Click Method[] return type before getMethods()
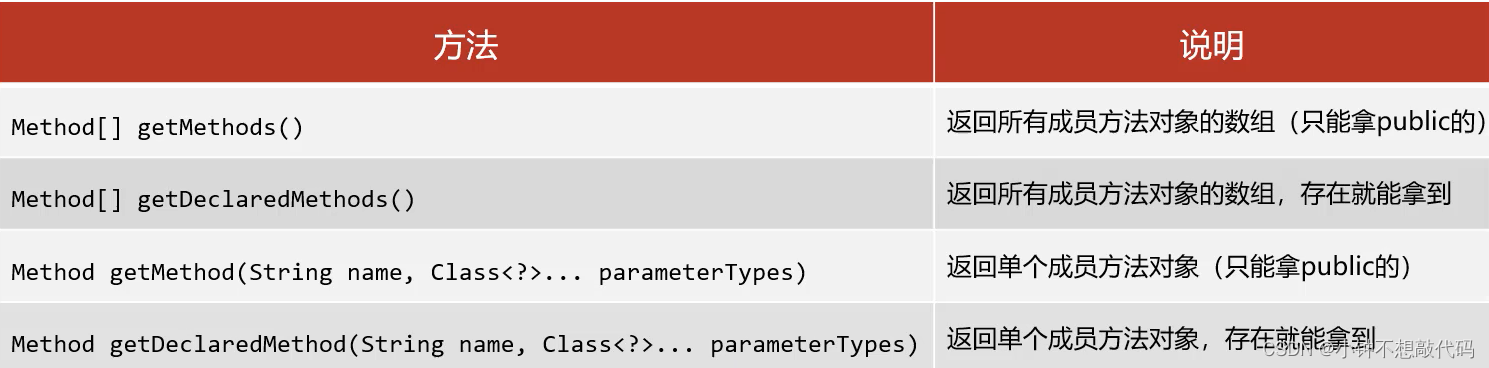 [x=66, y=128]
